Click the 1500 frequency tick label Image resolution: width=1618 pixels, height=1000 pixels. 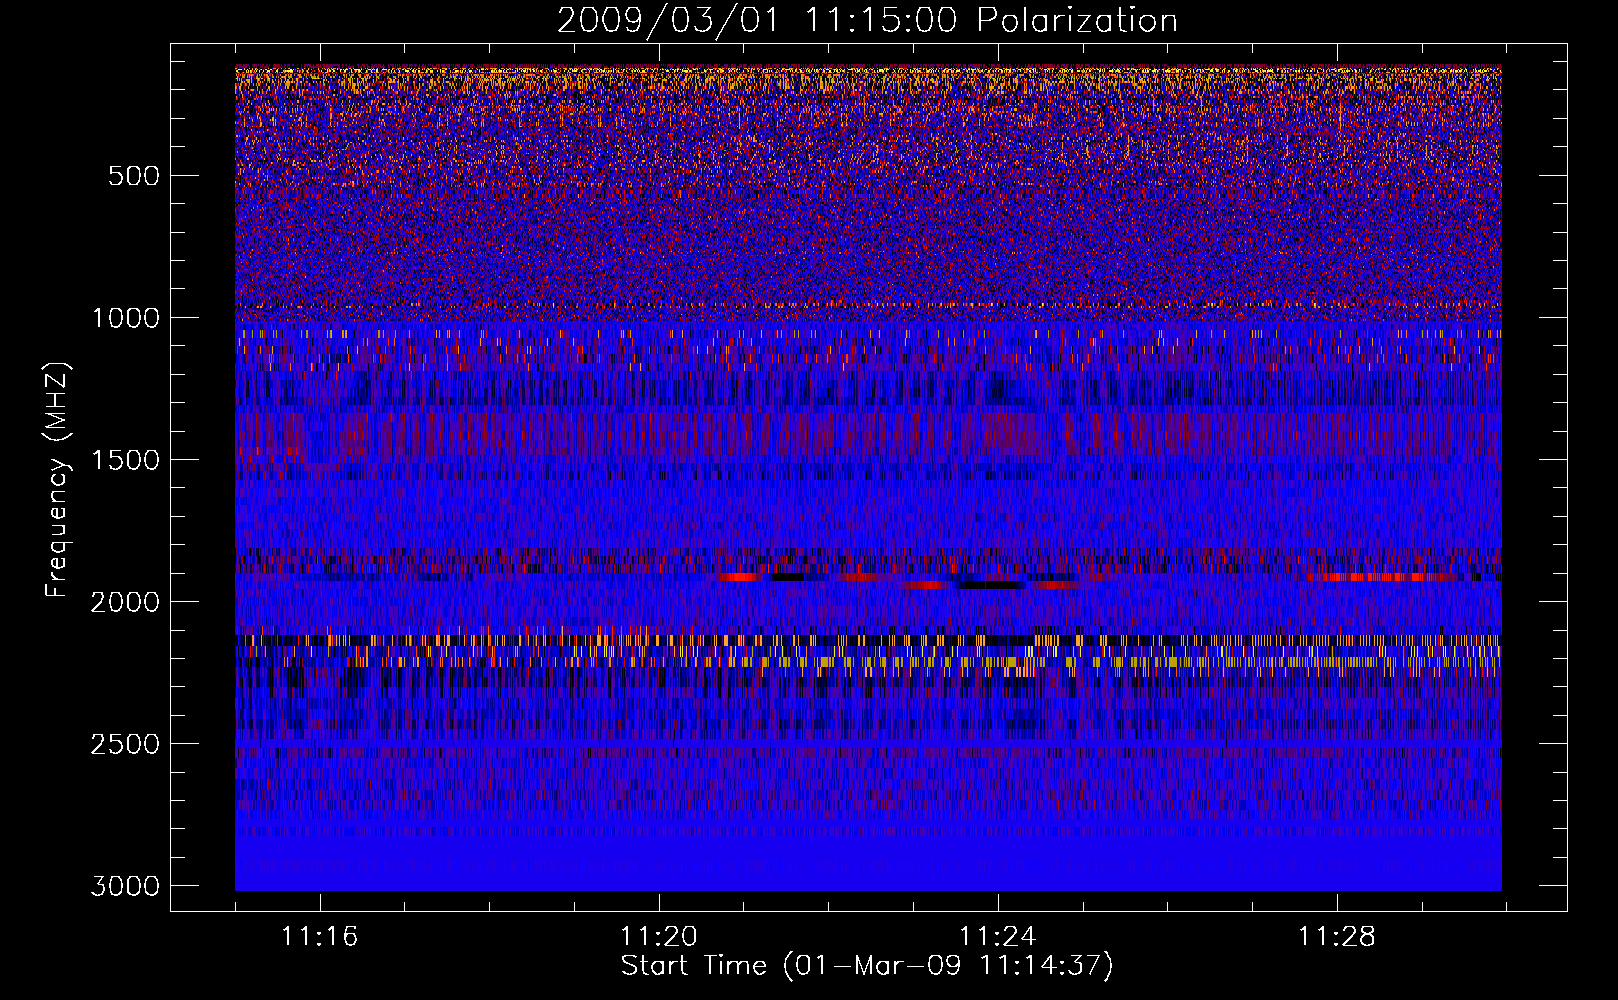pos(125,460)
